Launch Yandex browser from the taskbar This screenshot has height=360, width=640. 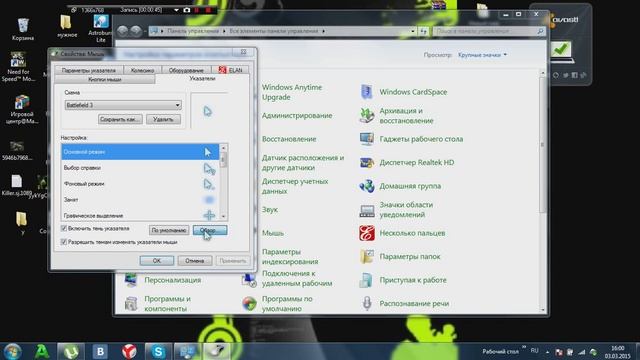tap(129, 351)
